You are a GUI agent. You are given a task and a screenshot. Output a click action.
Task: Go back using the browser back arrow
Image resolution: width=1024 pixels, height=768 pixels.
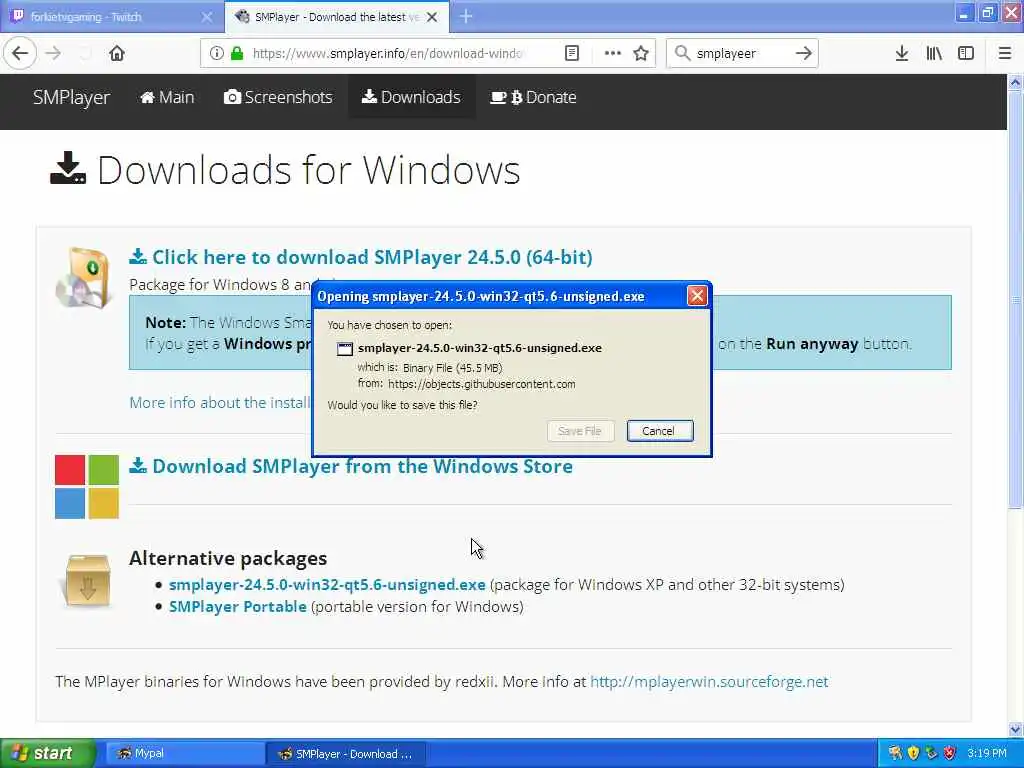(20, 54)
